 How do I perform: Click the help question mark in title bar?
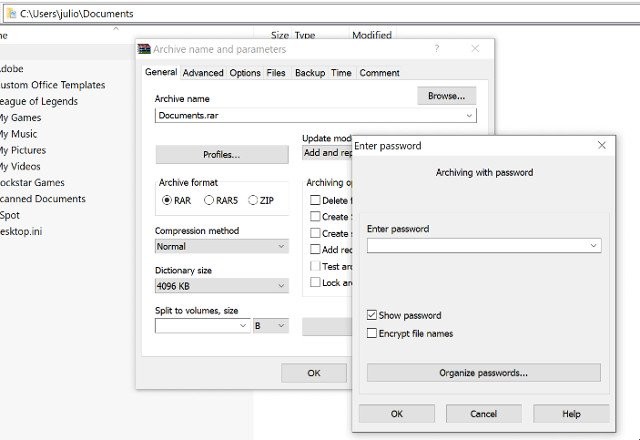pos(436,49)
